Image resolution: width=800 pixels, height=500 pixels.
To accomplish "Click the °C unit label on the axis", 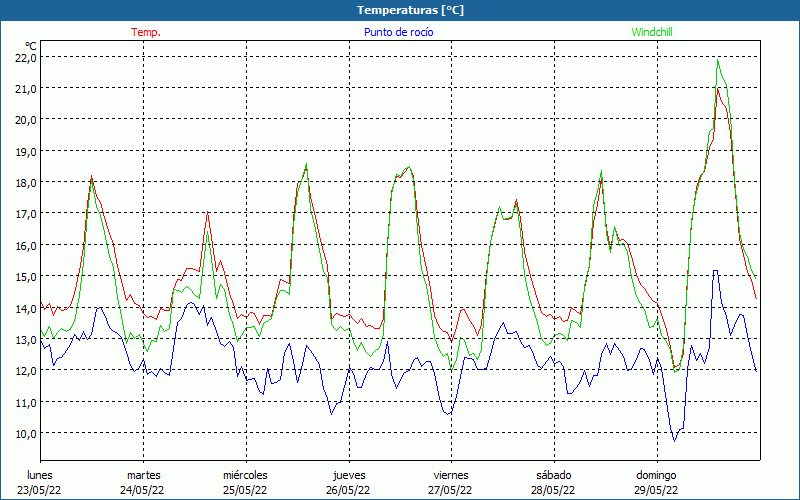I will point(31,46).
